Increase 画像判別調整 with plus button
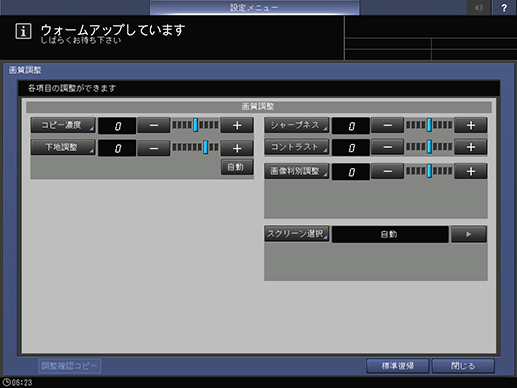 [x=471, y=171]
